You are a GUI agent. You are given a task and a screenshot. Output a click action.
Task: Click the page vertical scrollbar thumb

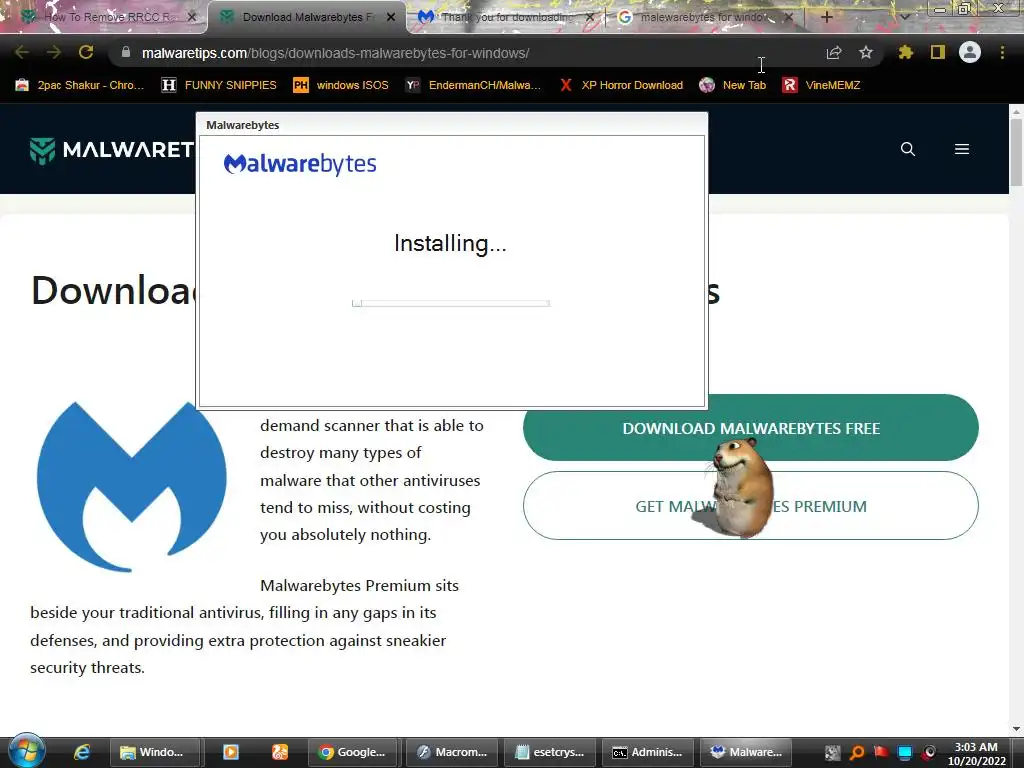(1016, 152)
